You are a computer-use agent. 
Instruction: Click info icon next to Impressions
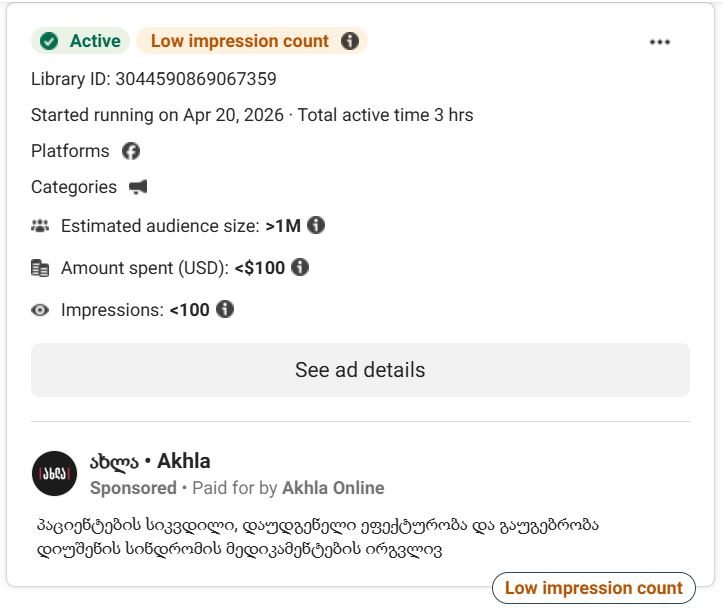[225, 309]
